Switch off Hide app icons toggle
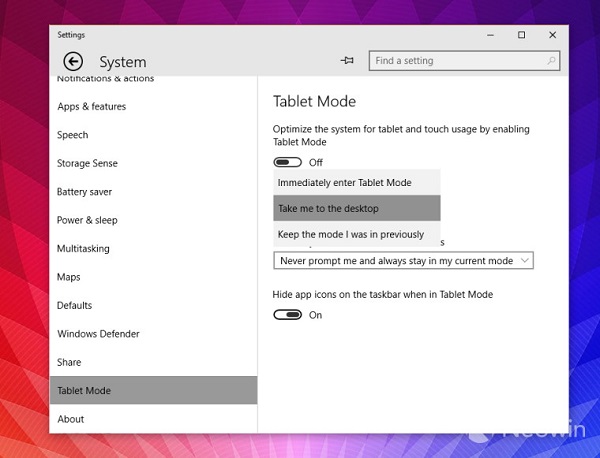 [287, 315]
